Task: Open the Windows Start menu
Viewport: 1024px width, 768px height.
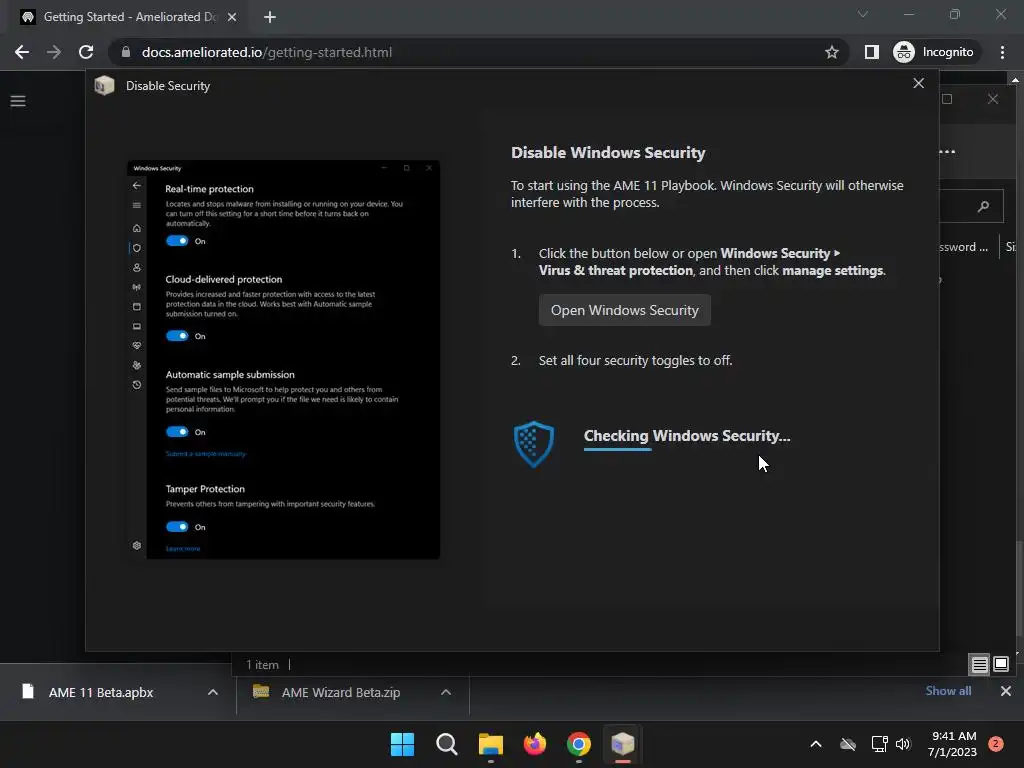Action: [x=402, y=744]
